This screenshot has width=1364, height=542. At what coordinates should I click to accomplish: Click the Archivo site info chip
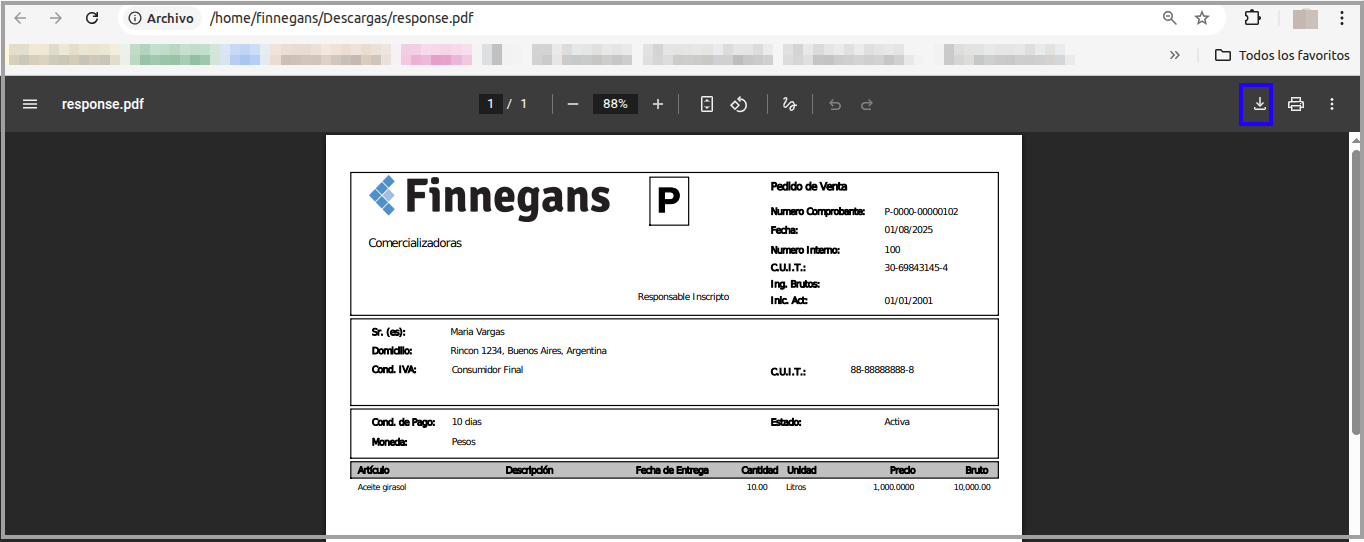[x=161, y=18]
